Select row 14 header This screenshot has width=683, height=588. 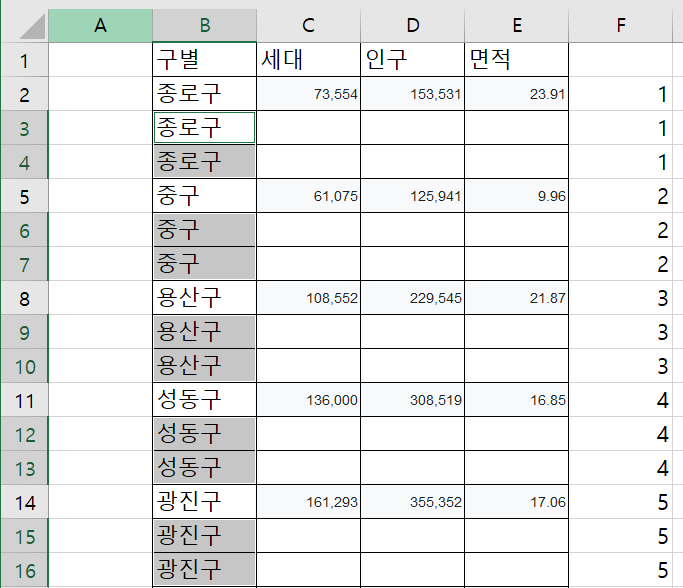(x=24, y=502)
